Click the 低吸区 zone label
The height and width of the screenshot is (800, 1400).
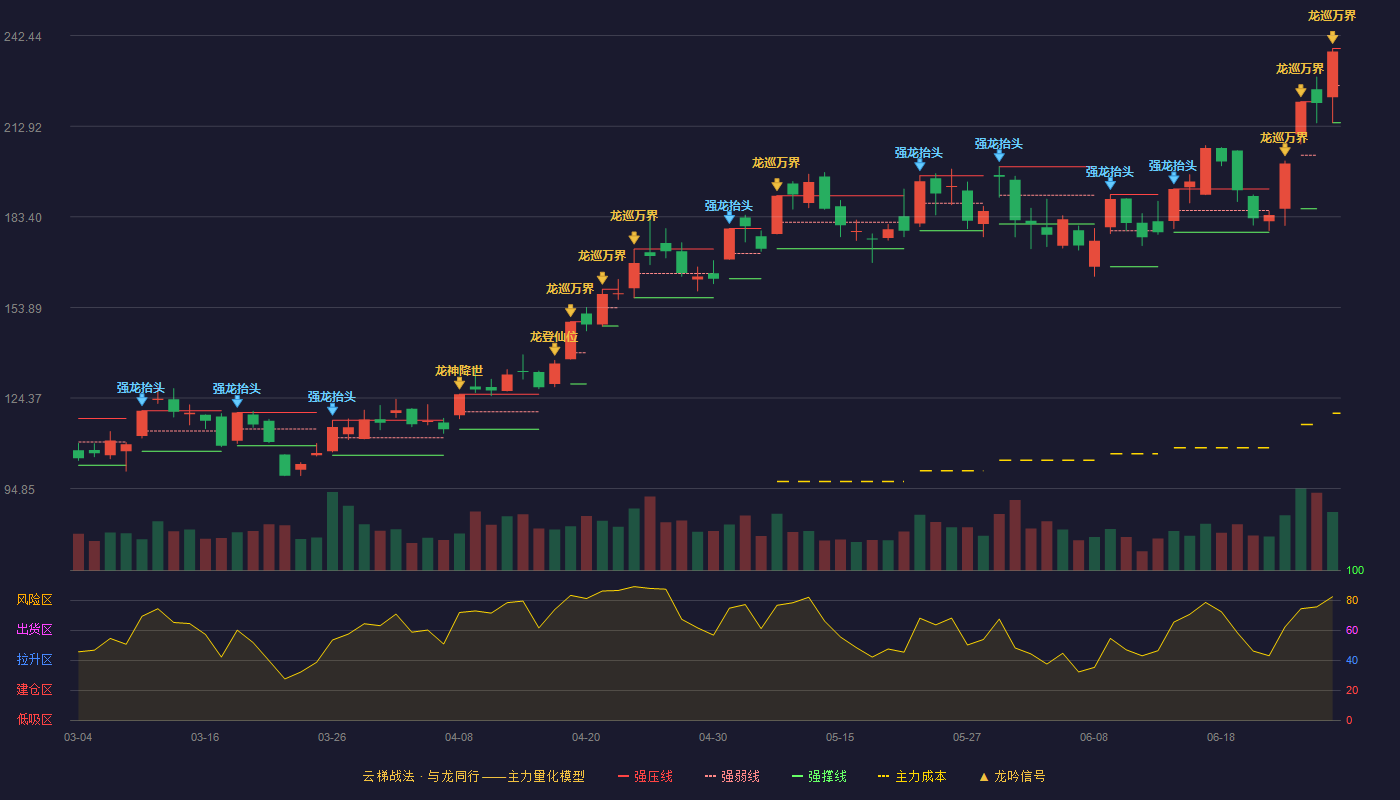coord(34,719)
